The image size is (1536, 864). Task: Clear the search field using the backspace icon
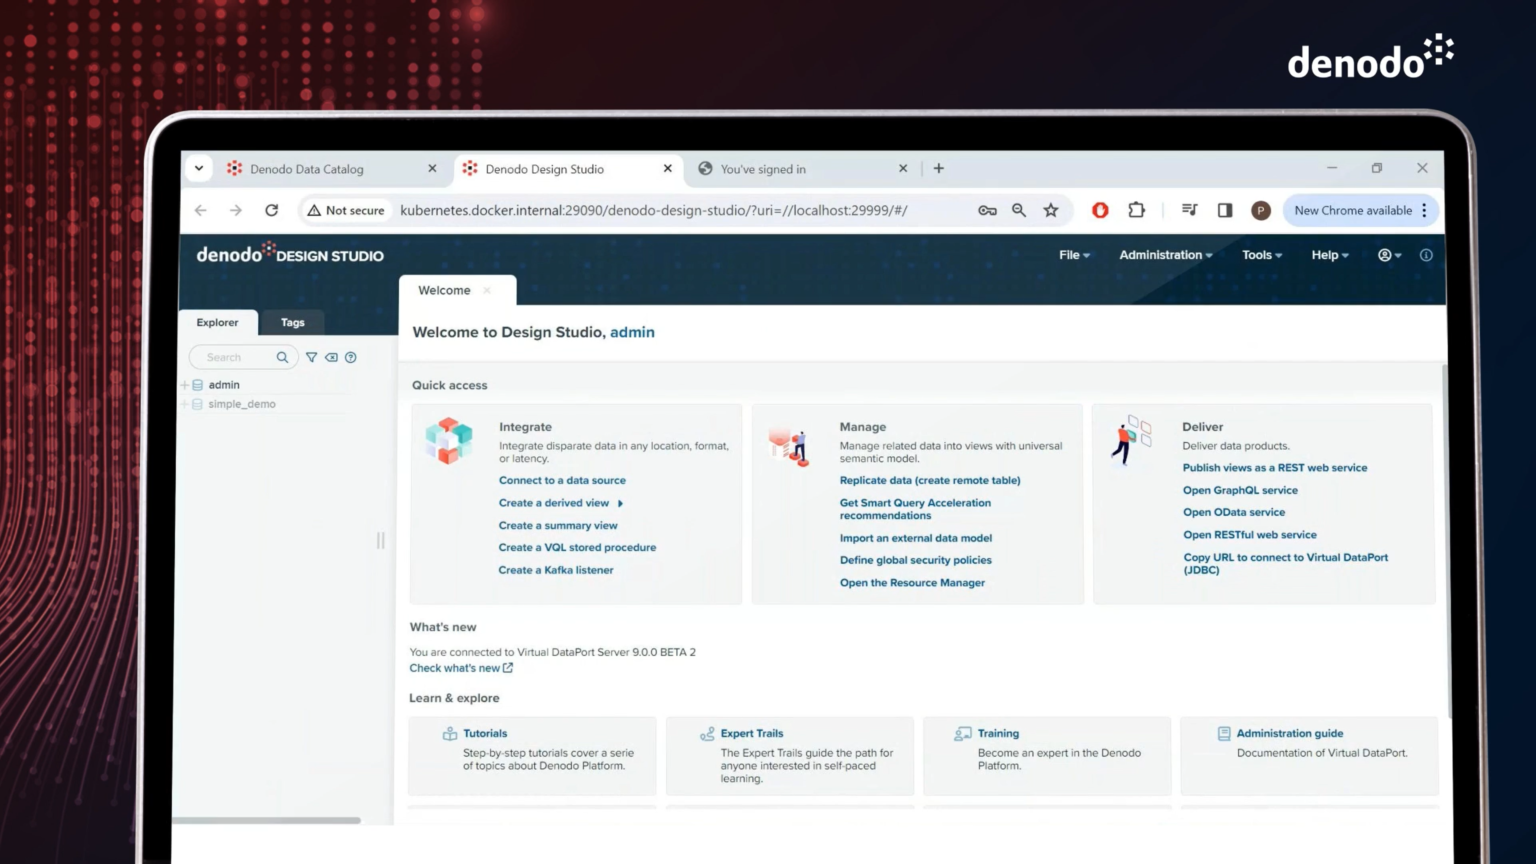331,357
